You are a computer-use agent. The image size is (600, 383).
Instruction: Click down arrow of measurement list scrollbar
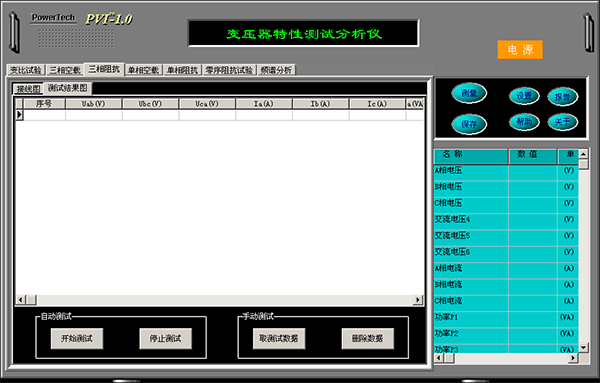583,347
